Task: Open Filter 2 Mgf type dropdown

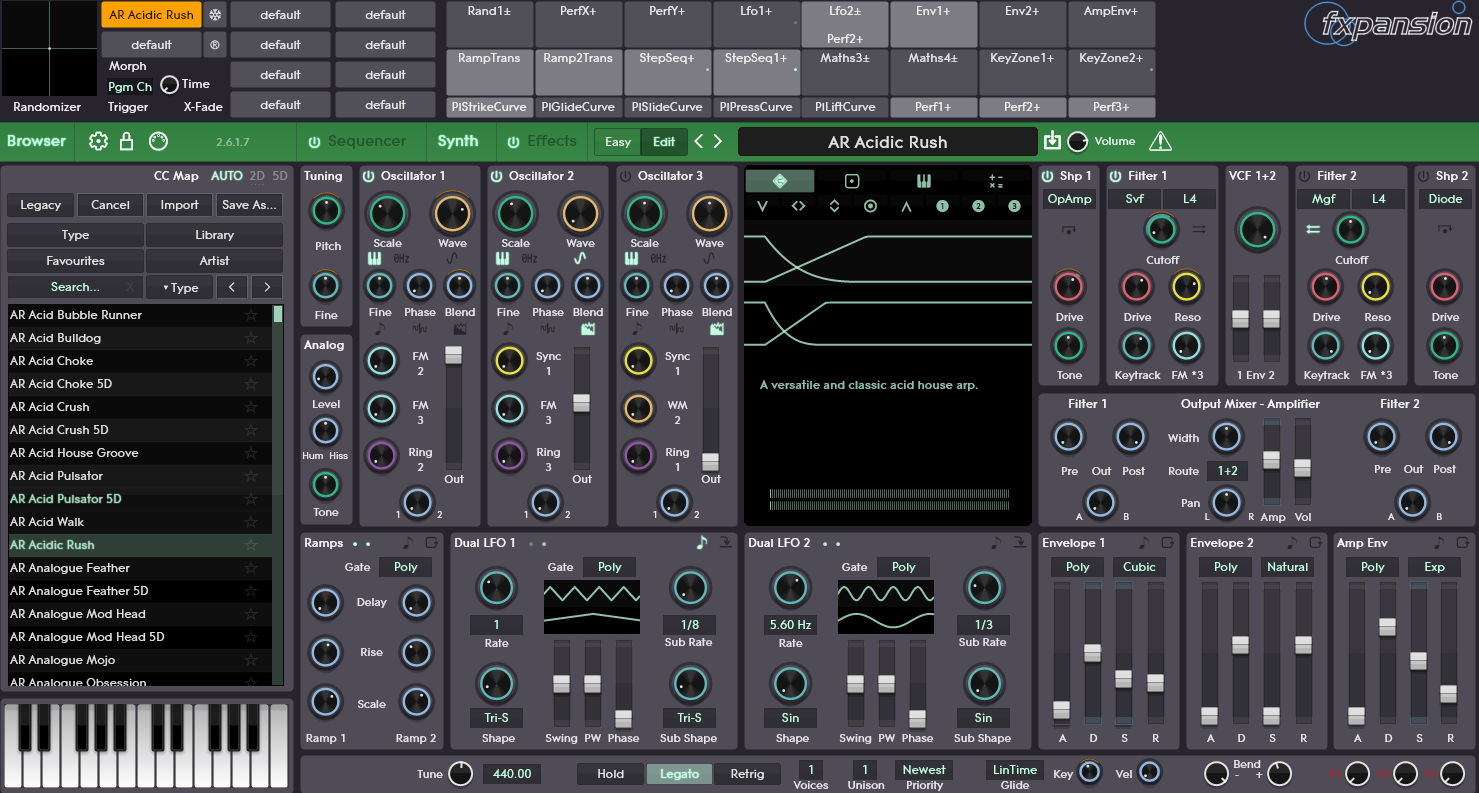Action: click(x=1324, y=199)
